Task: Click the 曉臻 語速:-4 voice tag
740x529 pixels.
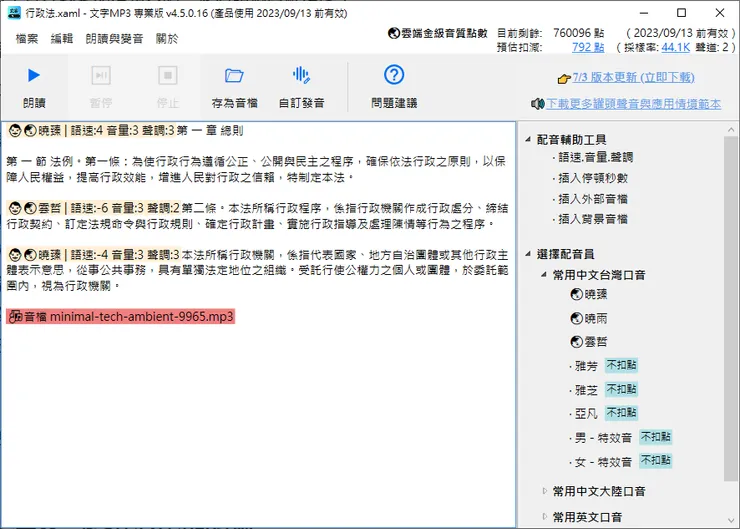Action: 93,255
